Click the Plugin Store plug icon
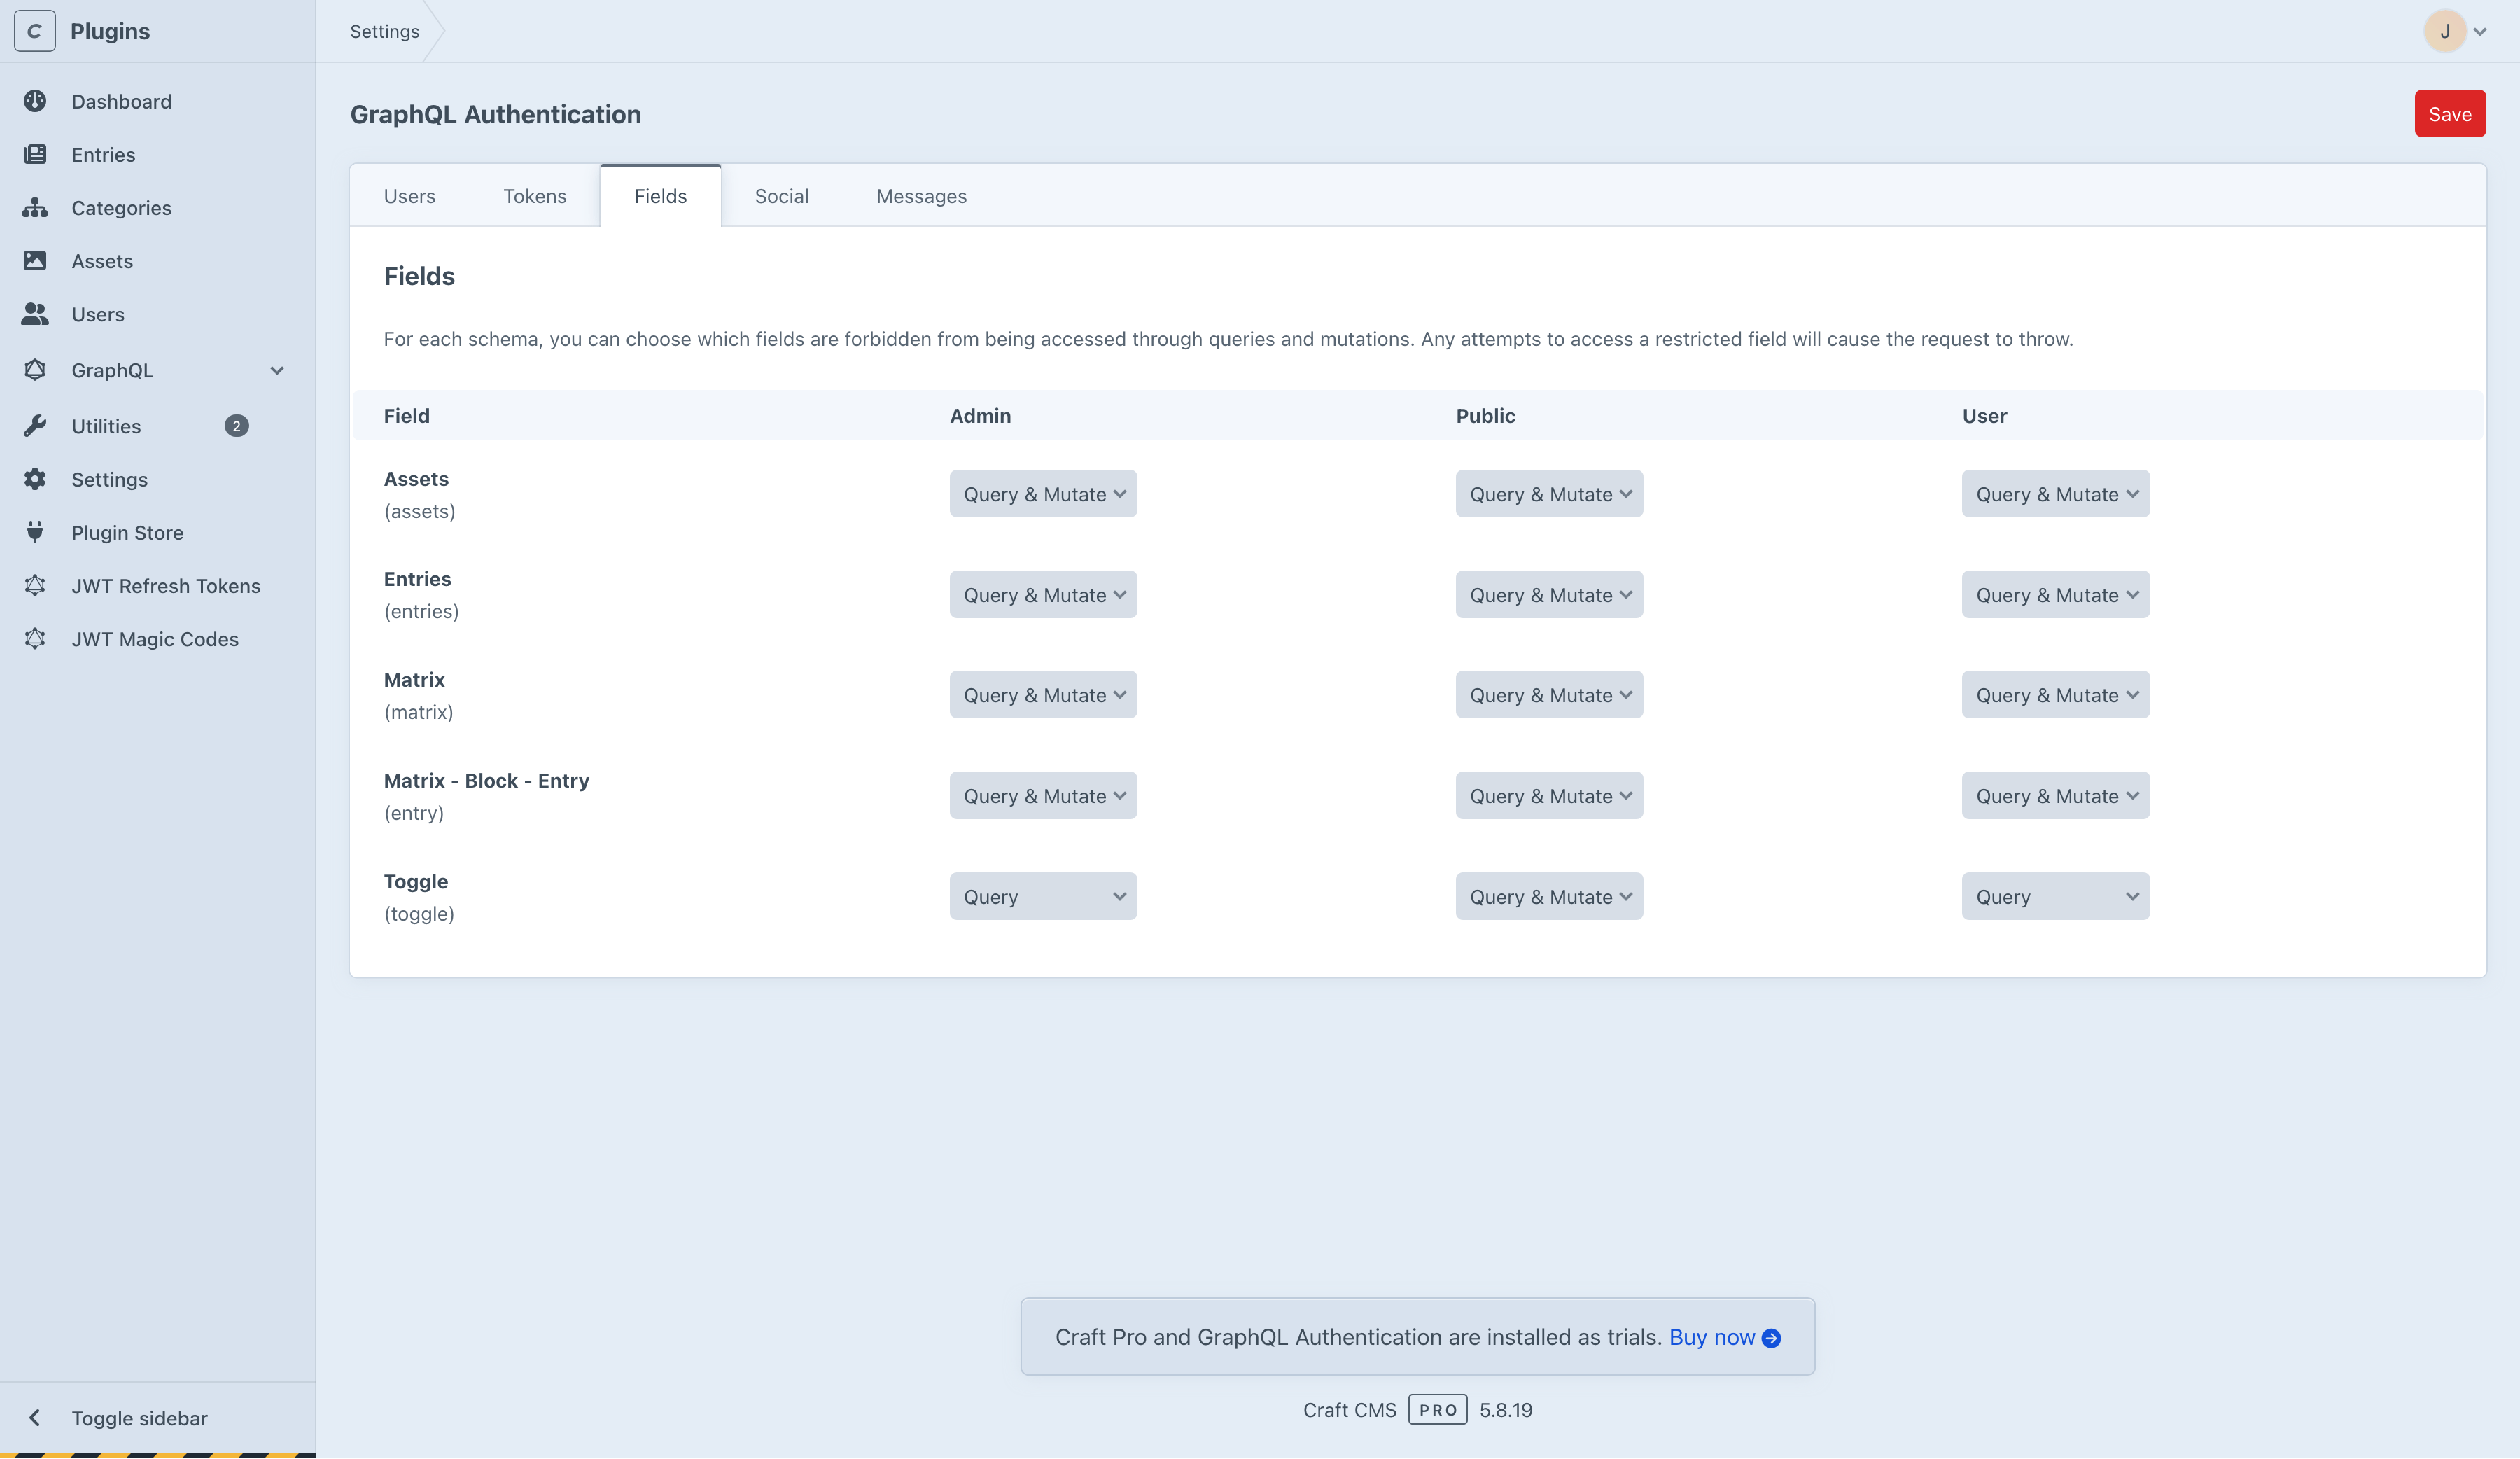Viewport: 2520px width, 1459px height. click(35, 532)
